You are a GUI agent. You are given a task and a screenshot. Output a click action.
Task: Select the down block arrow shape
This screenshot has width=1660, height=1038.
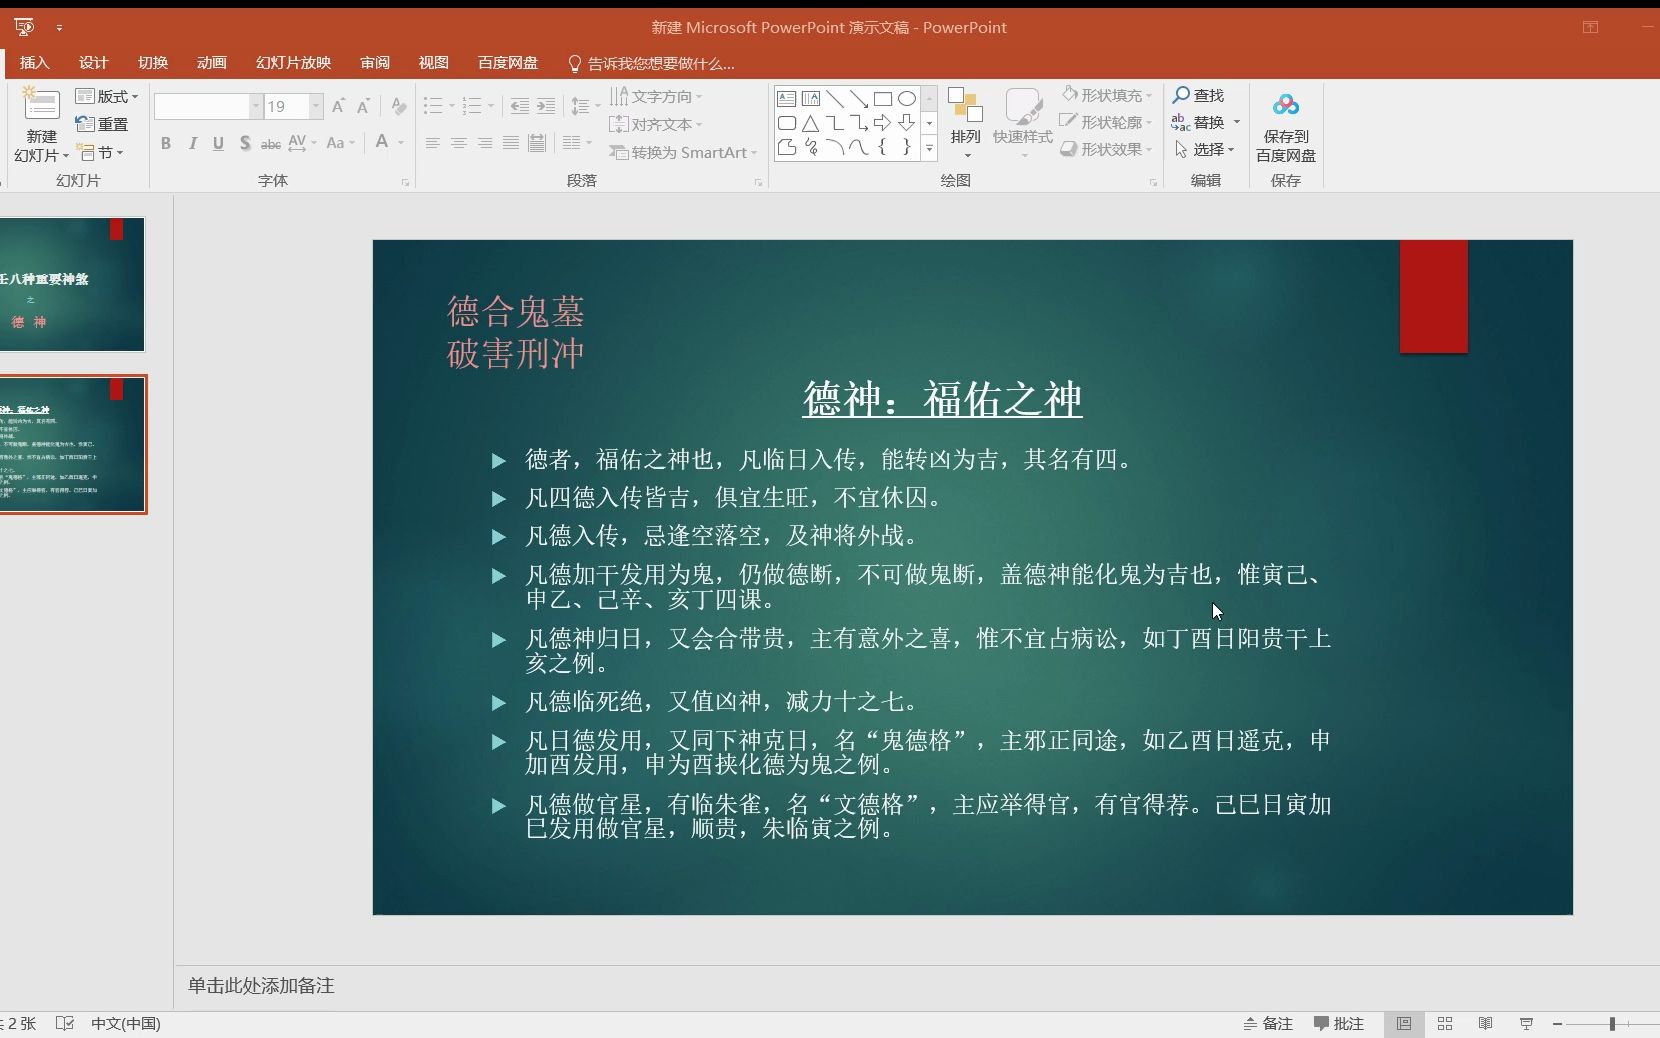pyautogui.click(x=907, y=123)
